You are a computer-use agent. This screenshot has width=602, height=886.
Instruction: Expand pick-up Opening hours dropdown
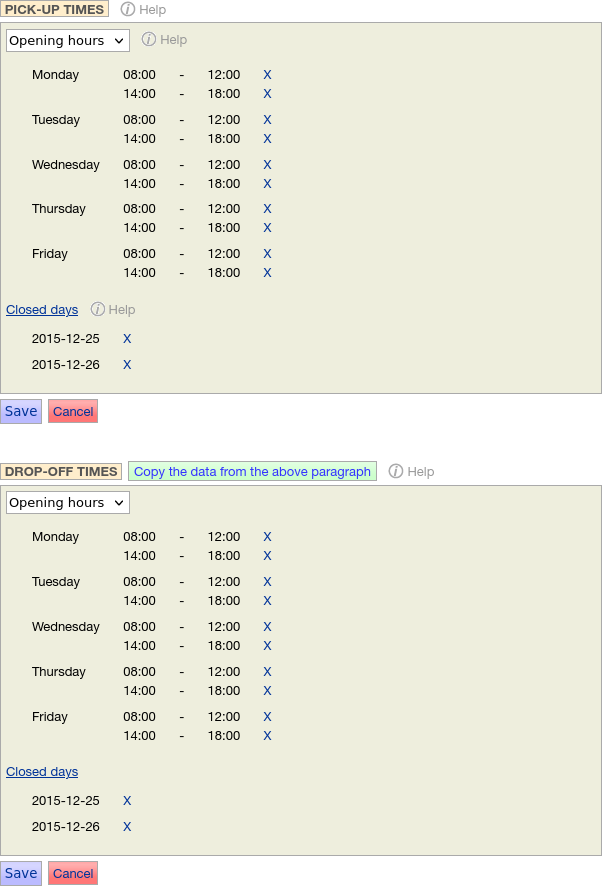tap(68, 41)
